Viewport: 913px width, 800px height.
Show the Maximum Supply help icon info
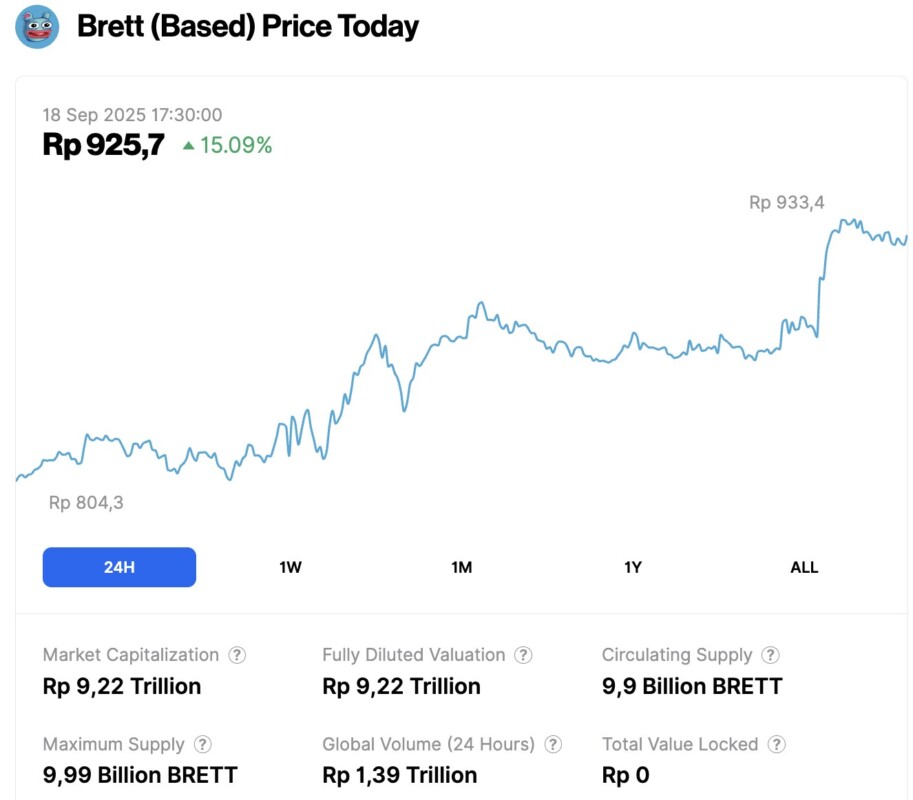(x=203, y=745)
